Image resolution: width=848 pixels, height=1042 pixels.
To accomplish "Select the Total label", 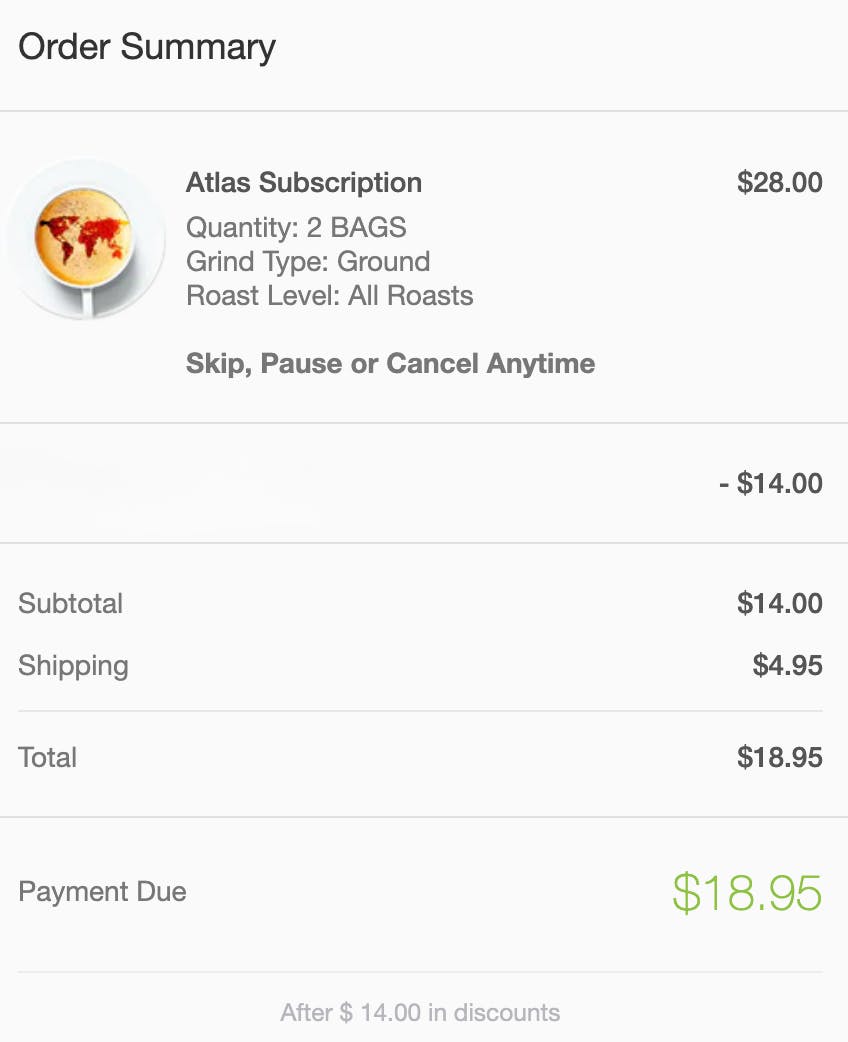I will (x=47, y=757).
